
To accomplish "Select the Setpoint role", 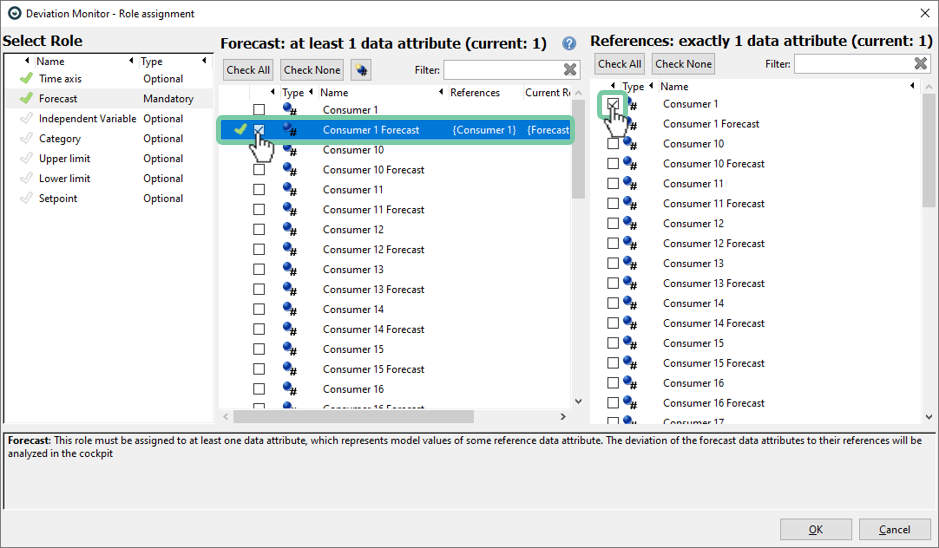I will [109, 198].
